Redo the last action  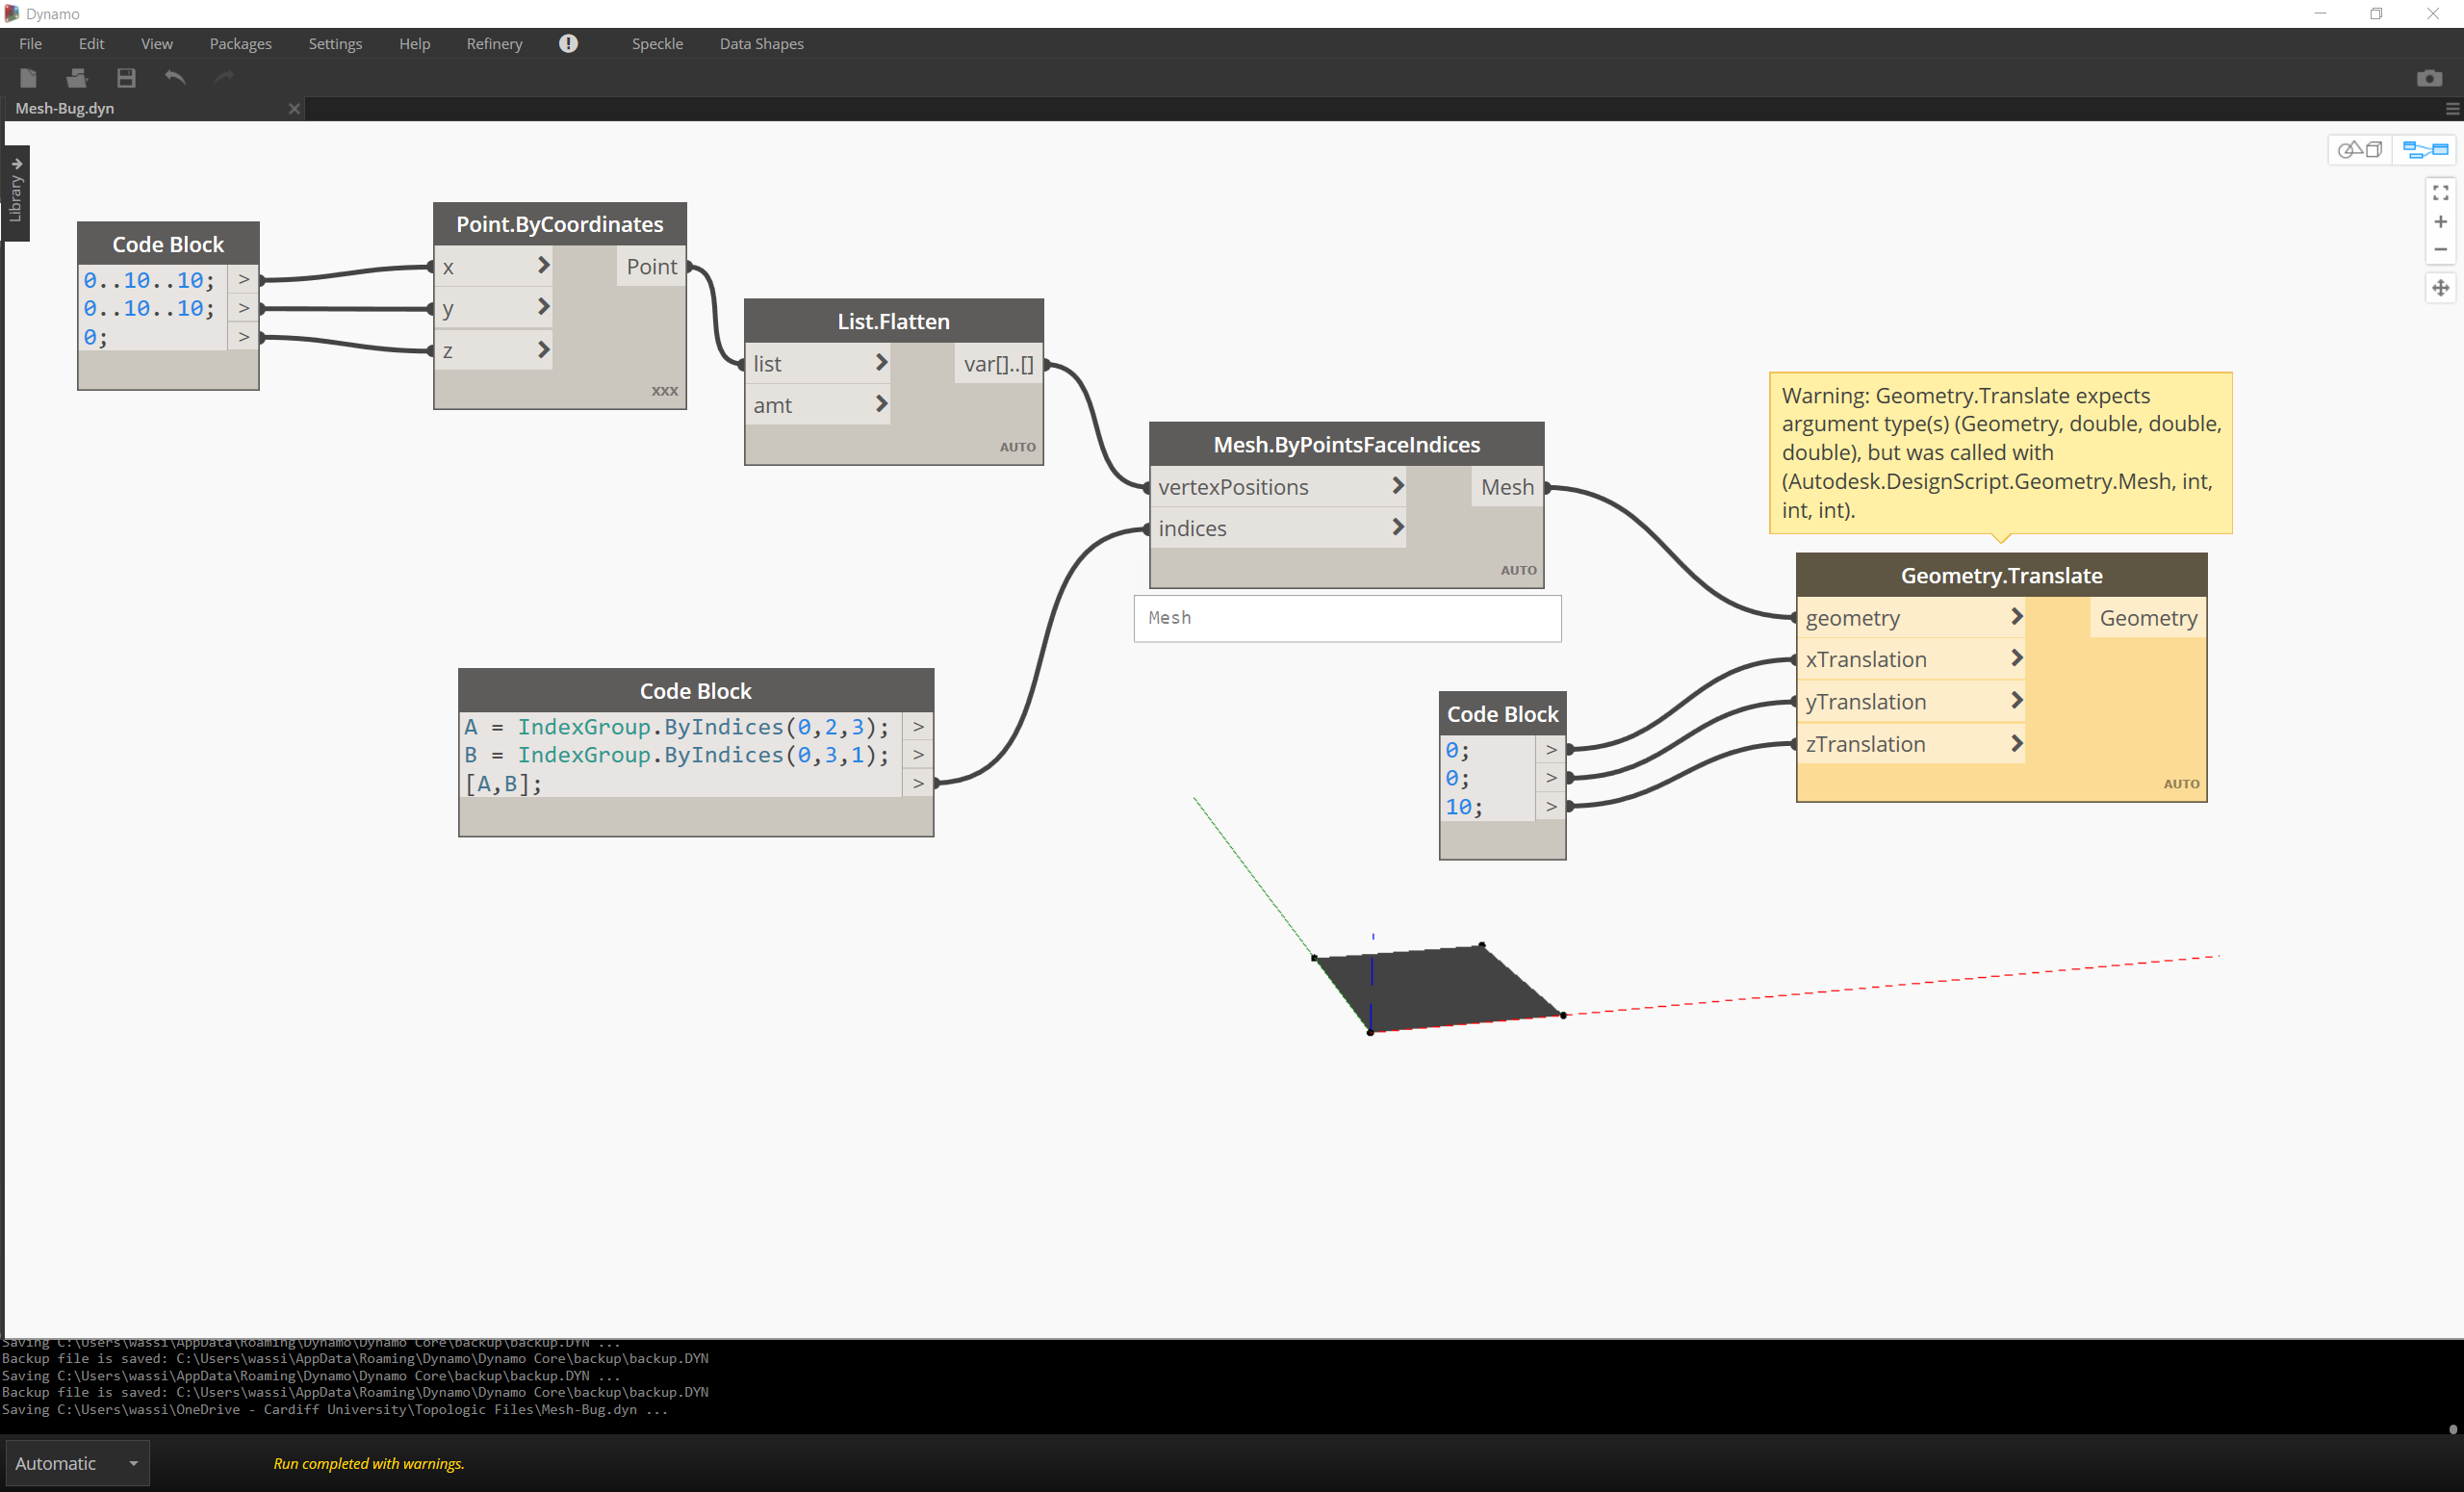(x=223, y=77)
